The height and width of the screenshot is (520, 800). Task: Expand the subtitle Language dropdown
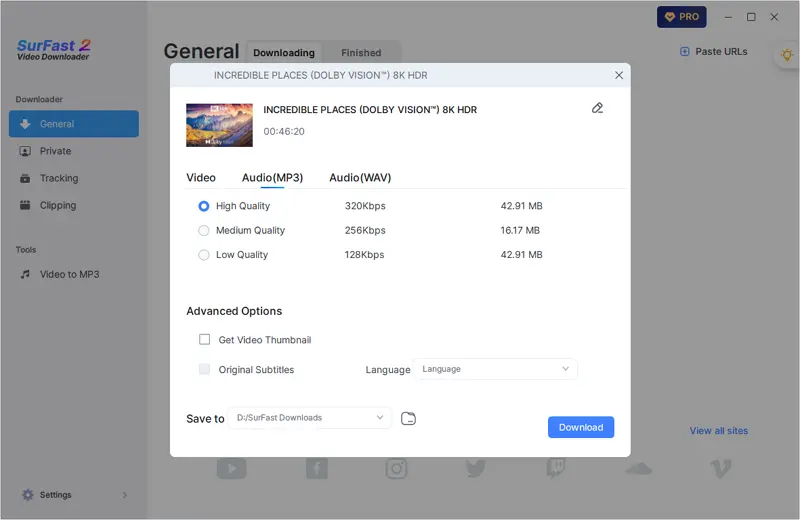pyautogui.click(x=495, y=369)
